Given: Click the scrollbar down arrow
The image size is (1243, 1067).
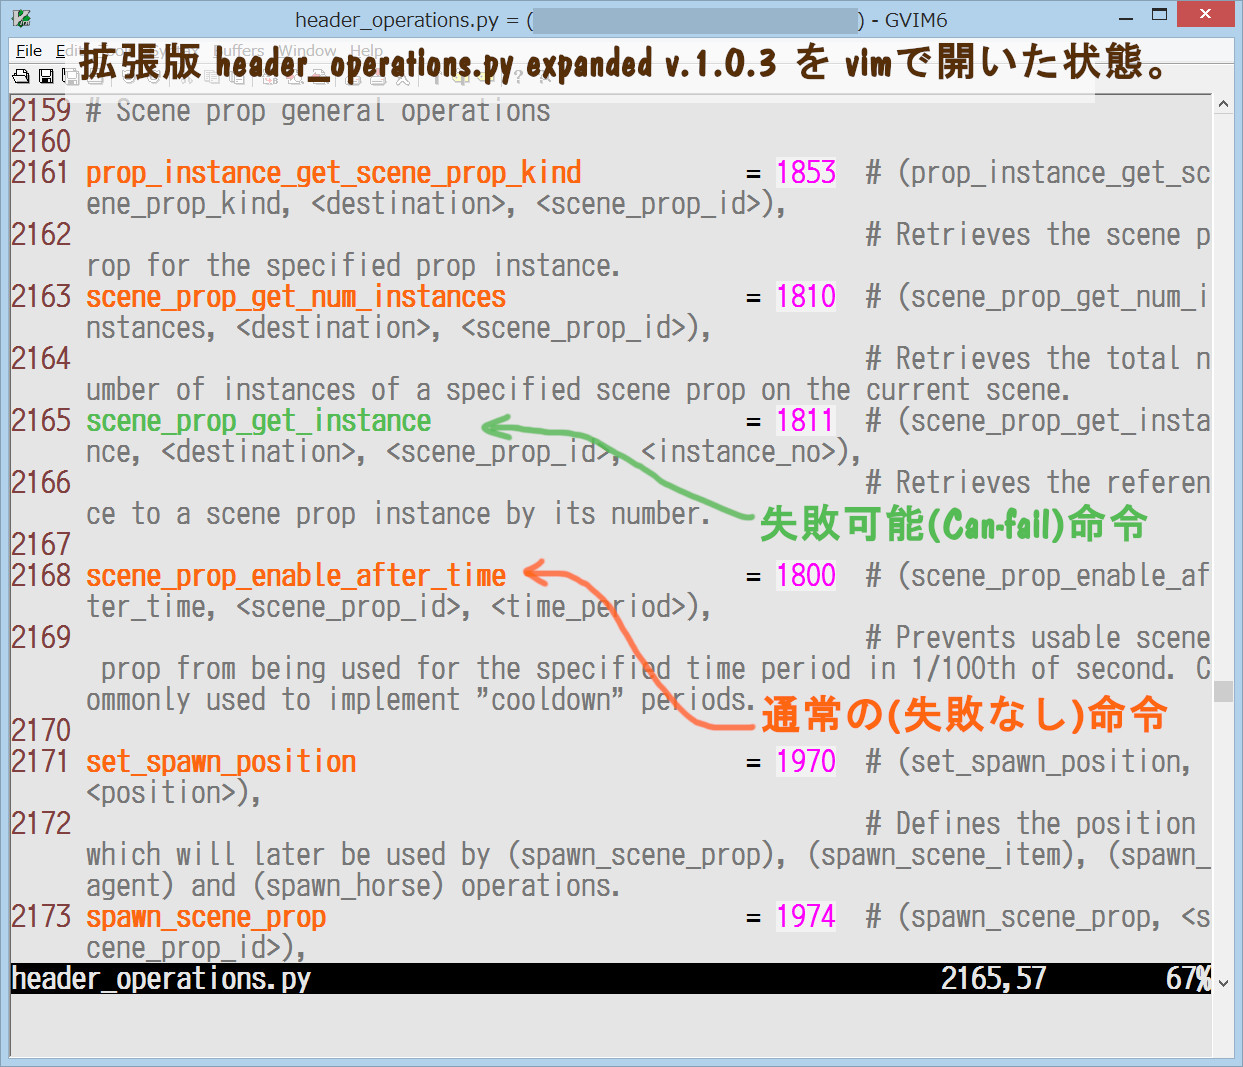Looking at the screenshot, I should (x=1223, y=983).
